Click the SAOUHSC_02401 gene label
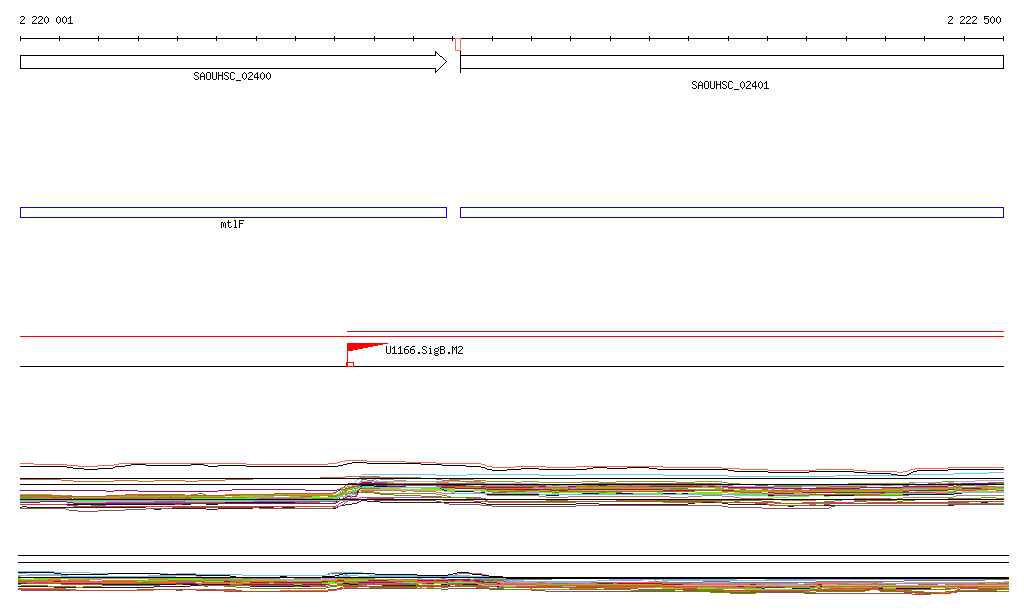1024x611 pixels. [x=730, y=86]
